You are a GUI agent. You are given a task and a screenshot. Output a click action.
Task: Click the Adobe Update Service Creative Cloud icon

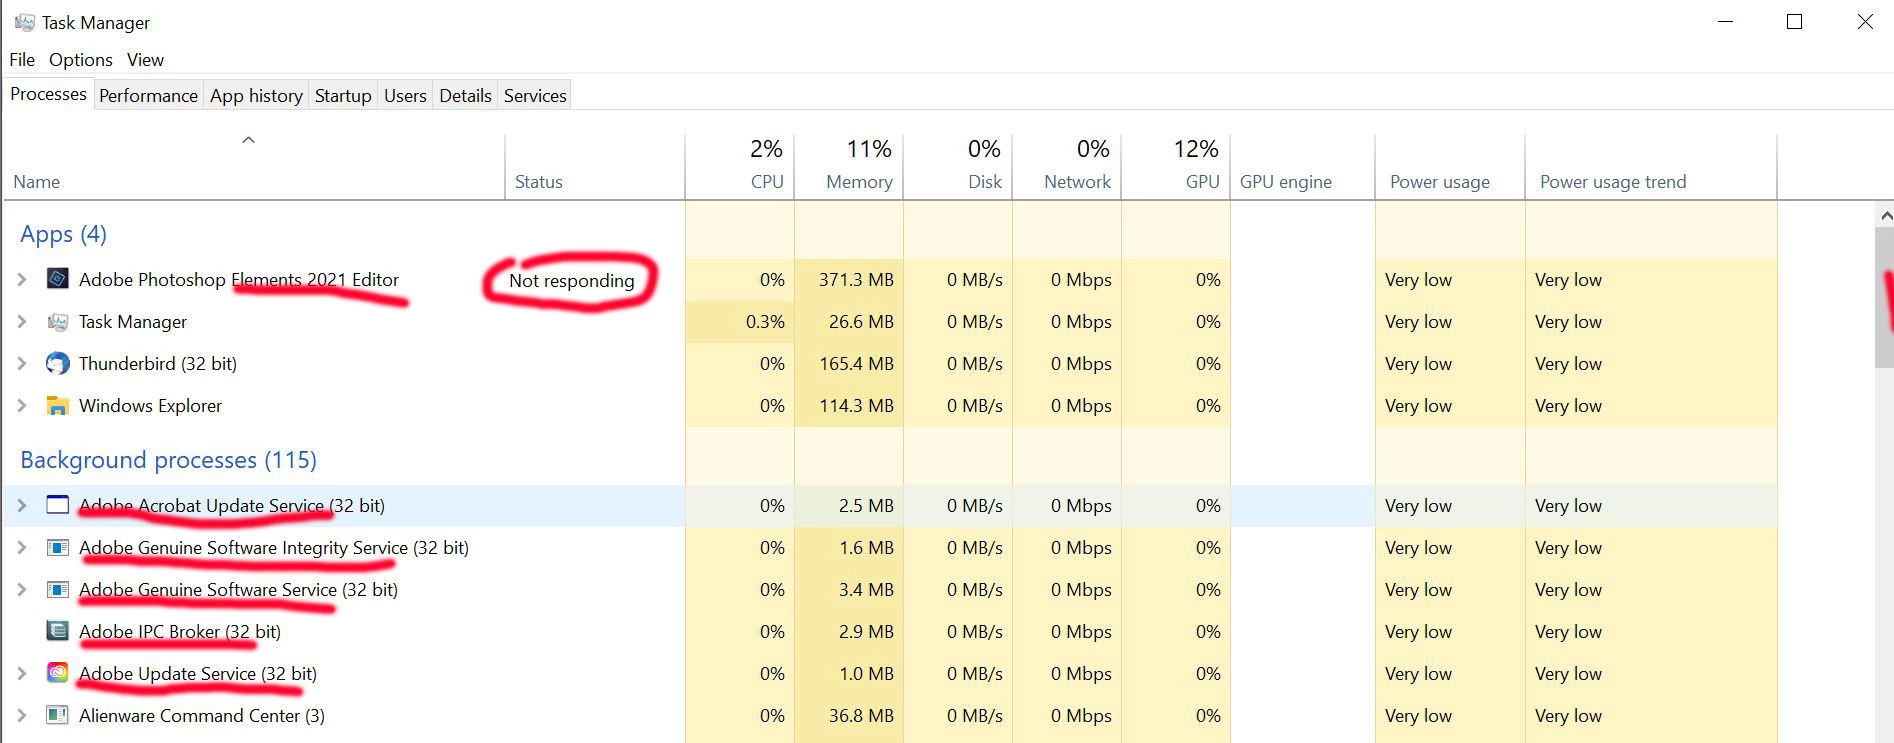(58, 674)
